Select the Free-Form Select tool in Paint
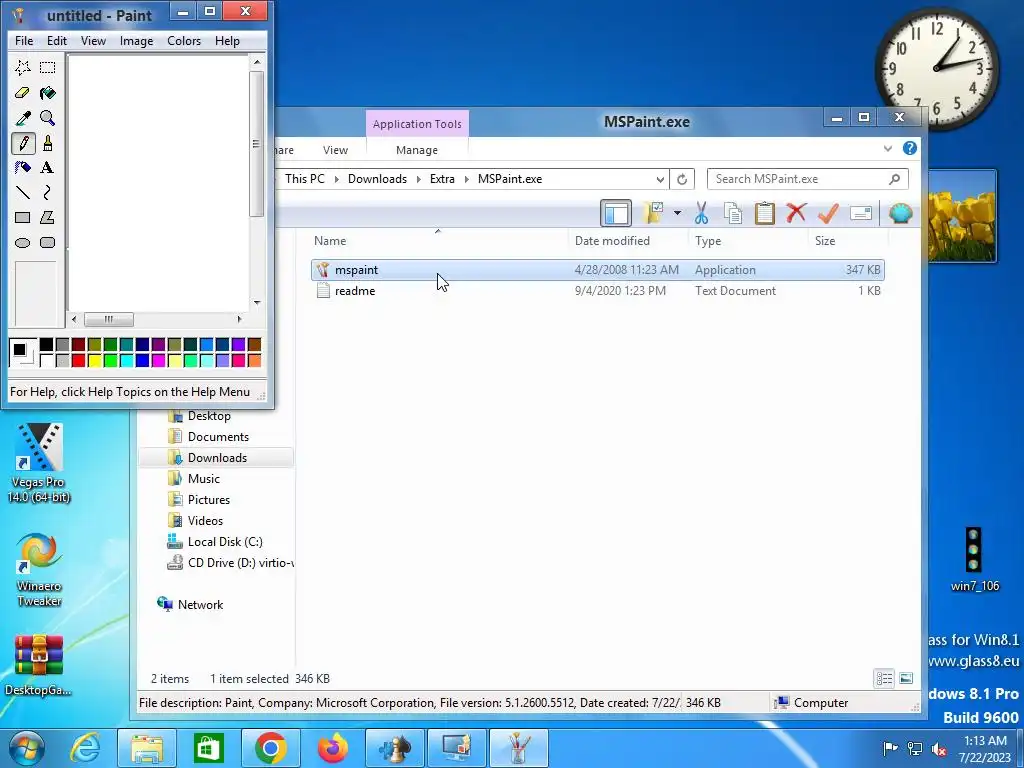The width and height of the screenshot is (1024, 768). [x=23, y=68]
